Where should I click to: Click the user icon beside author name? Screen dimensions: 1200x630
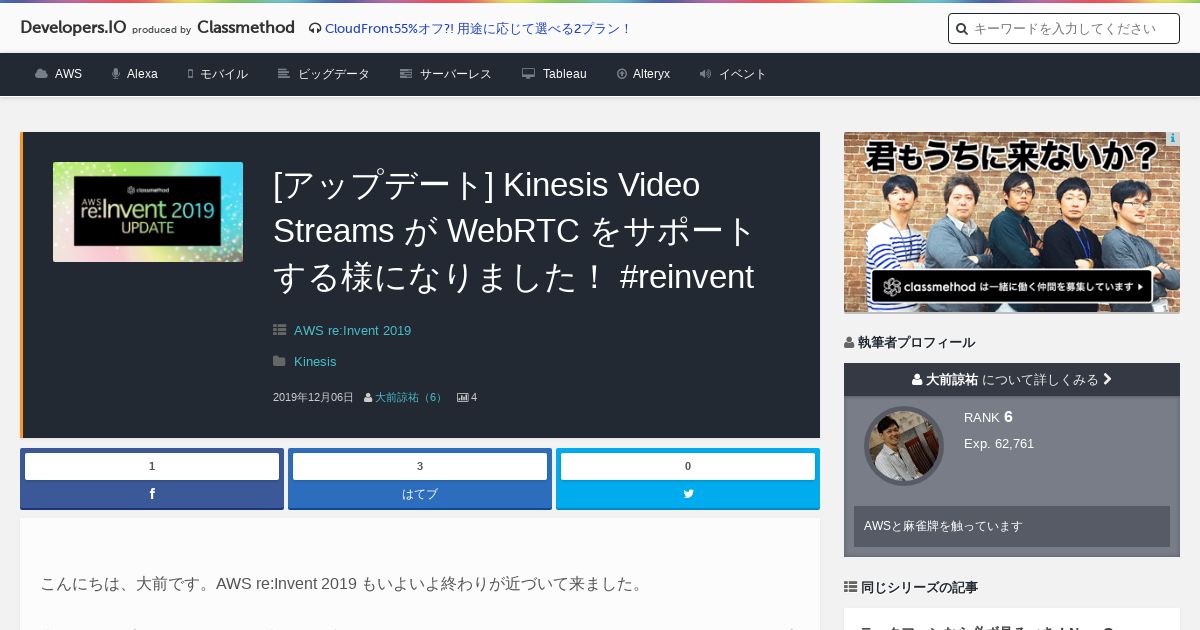point(368,398)
